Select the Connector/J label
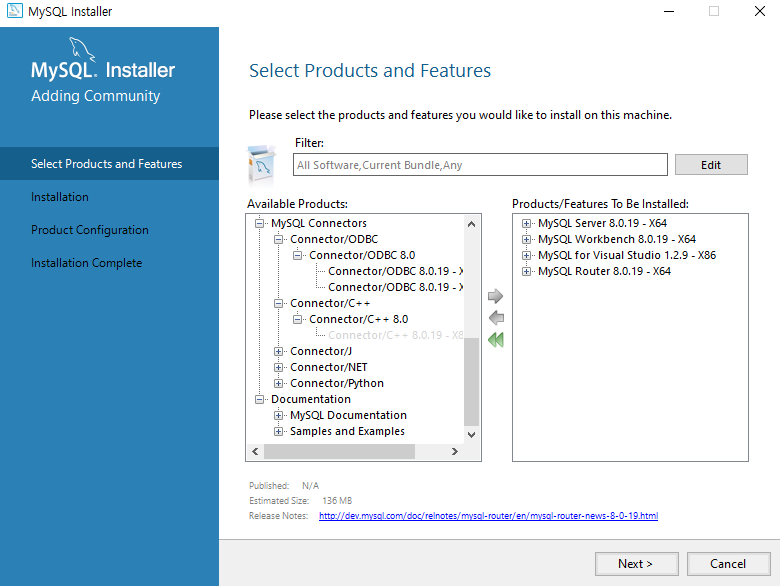 [321, 351]
